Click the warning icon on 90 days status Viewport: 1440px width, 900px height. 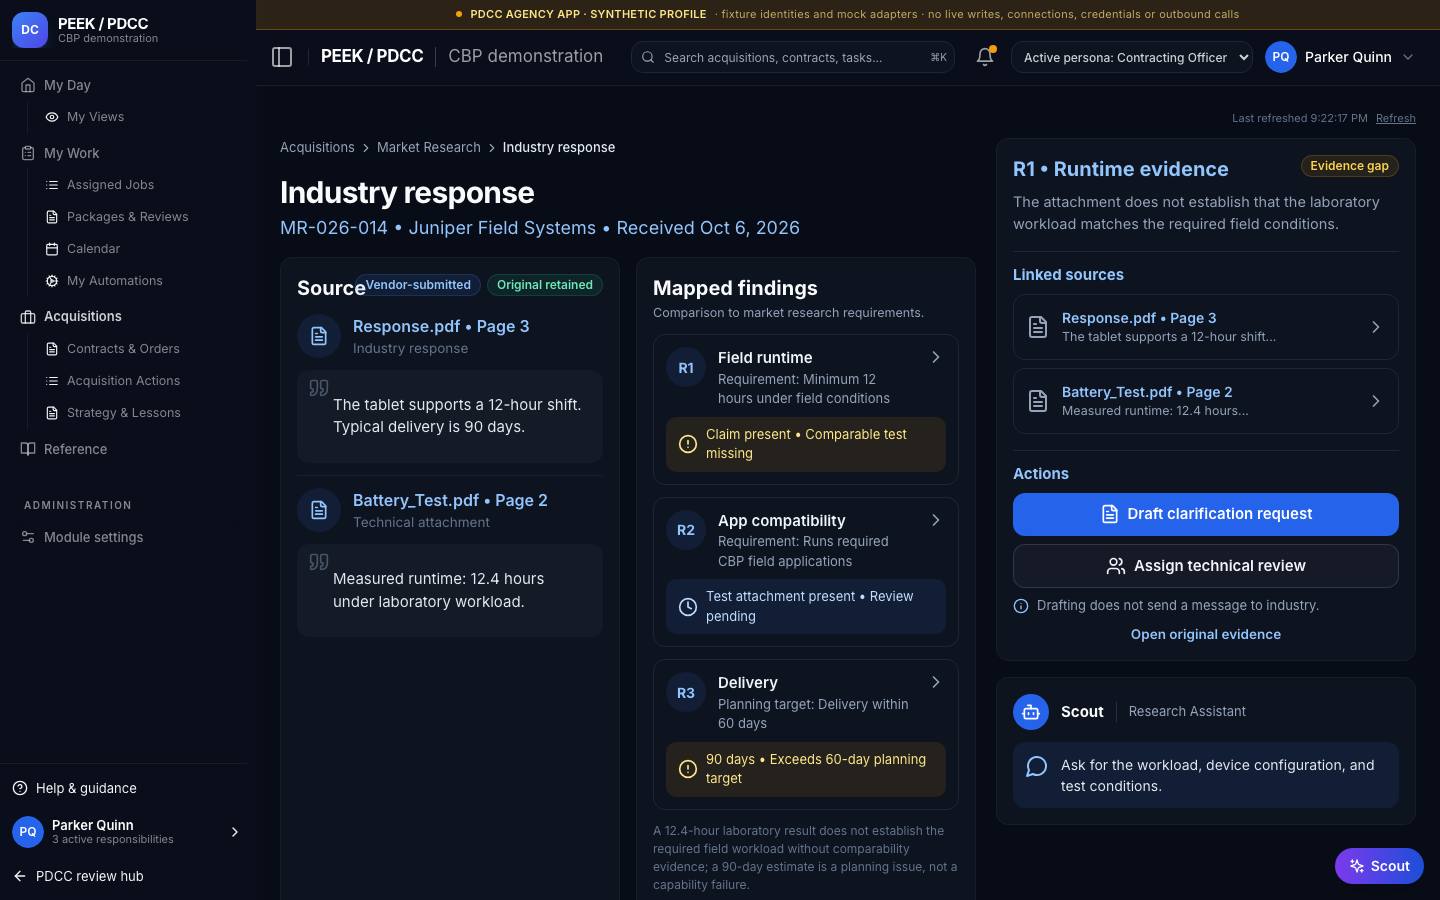tap(688, 769)
